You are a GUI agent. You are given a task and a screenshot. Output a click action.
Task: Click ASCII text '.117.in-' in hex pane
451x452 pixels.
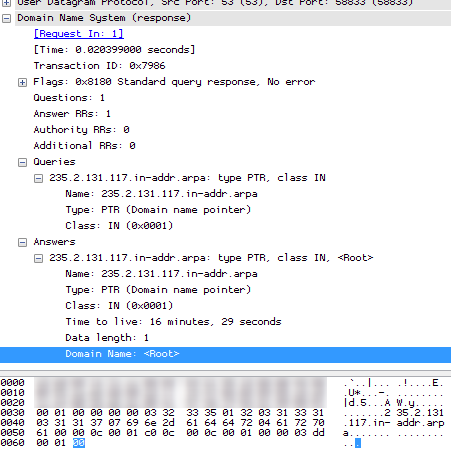pyautogui.click(x=366, y=423)
